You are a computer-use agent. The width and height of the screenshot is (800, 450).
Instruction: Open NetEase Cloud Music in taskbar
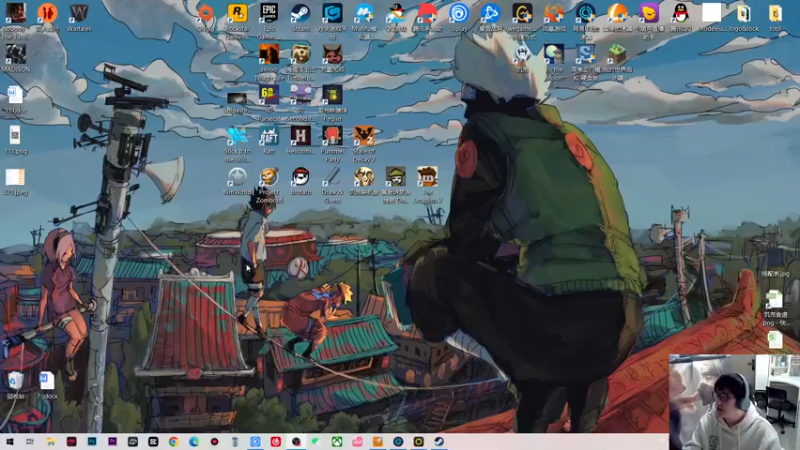click(276, 441)
